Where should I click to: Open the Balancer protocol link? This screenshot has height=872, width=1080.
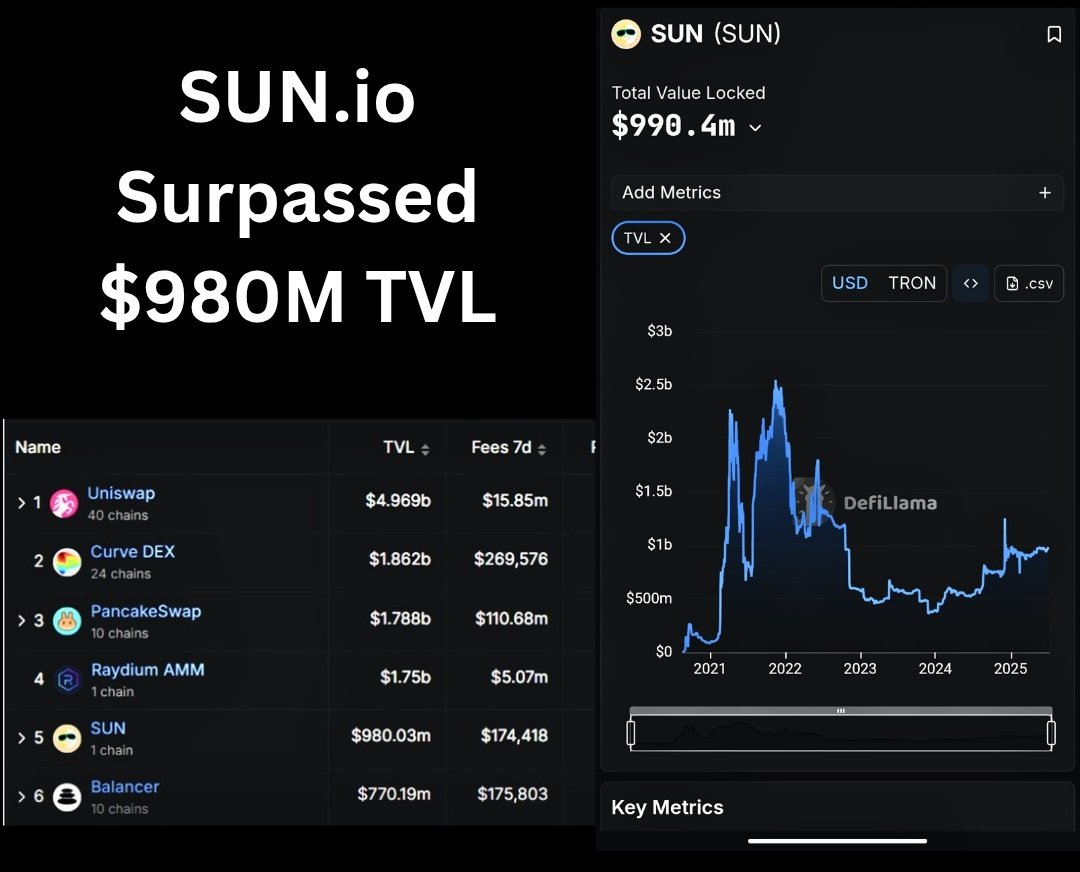(125, 787)
